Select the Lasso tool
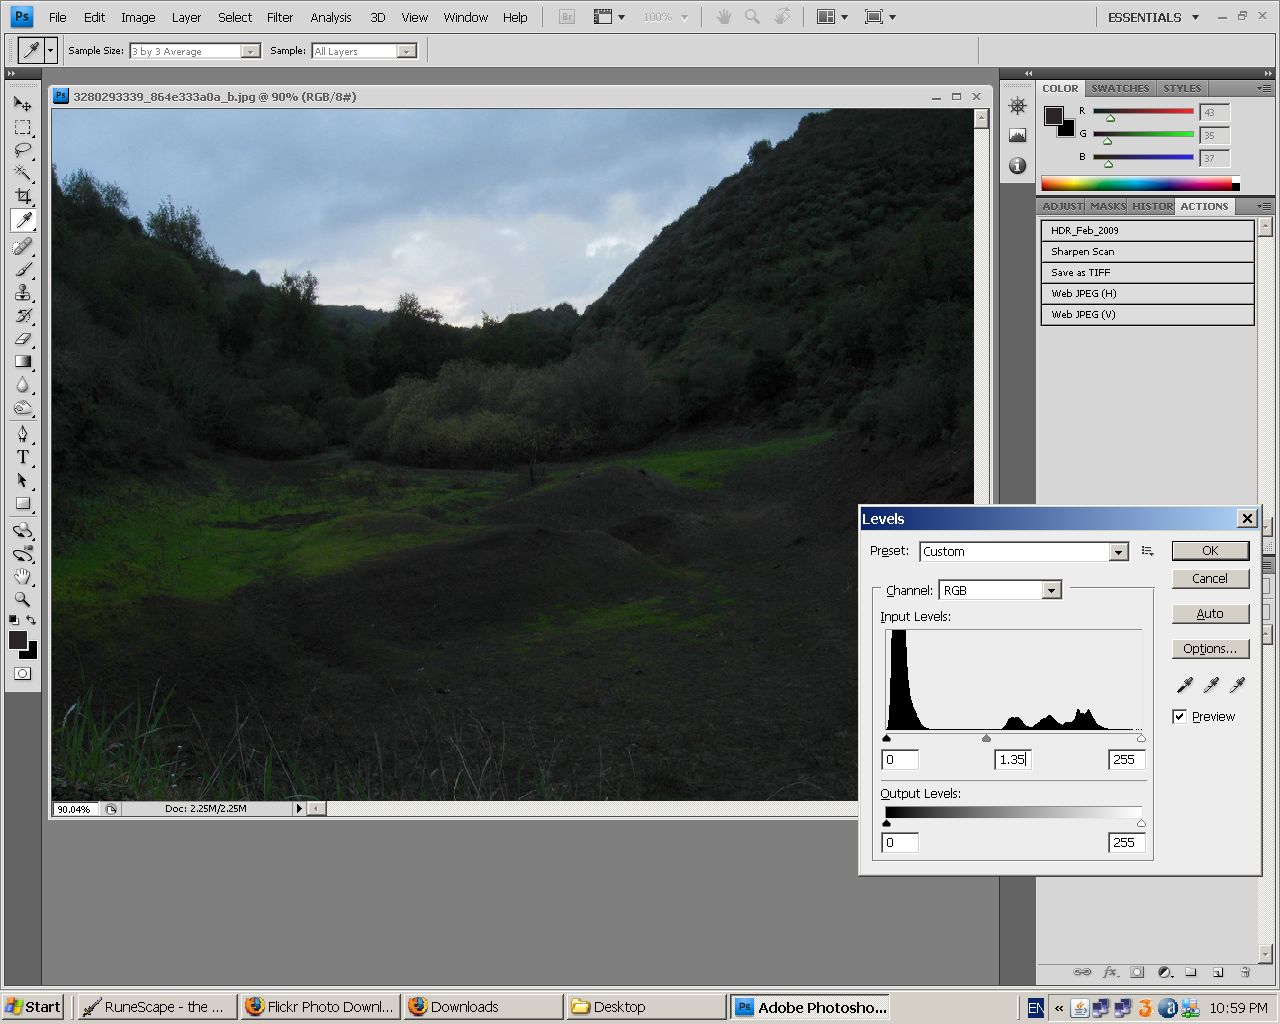 pos(22,150)
